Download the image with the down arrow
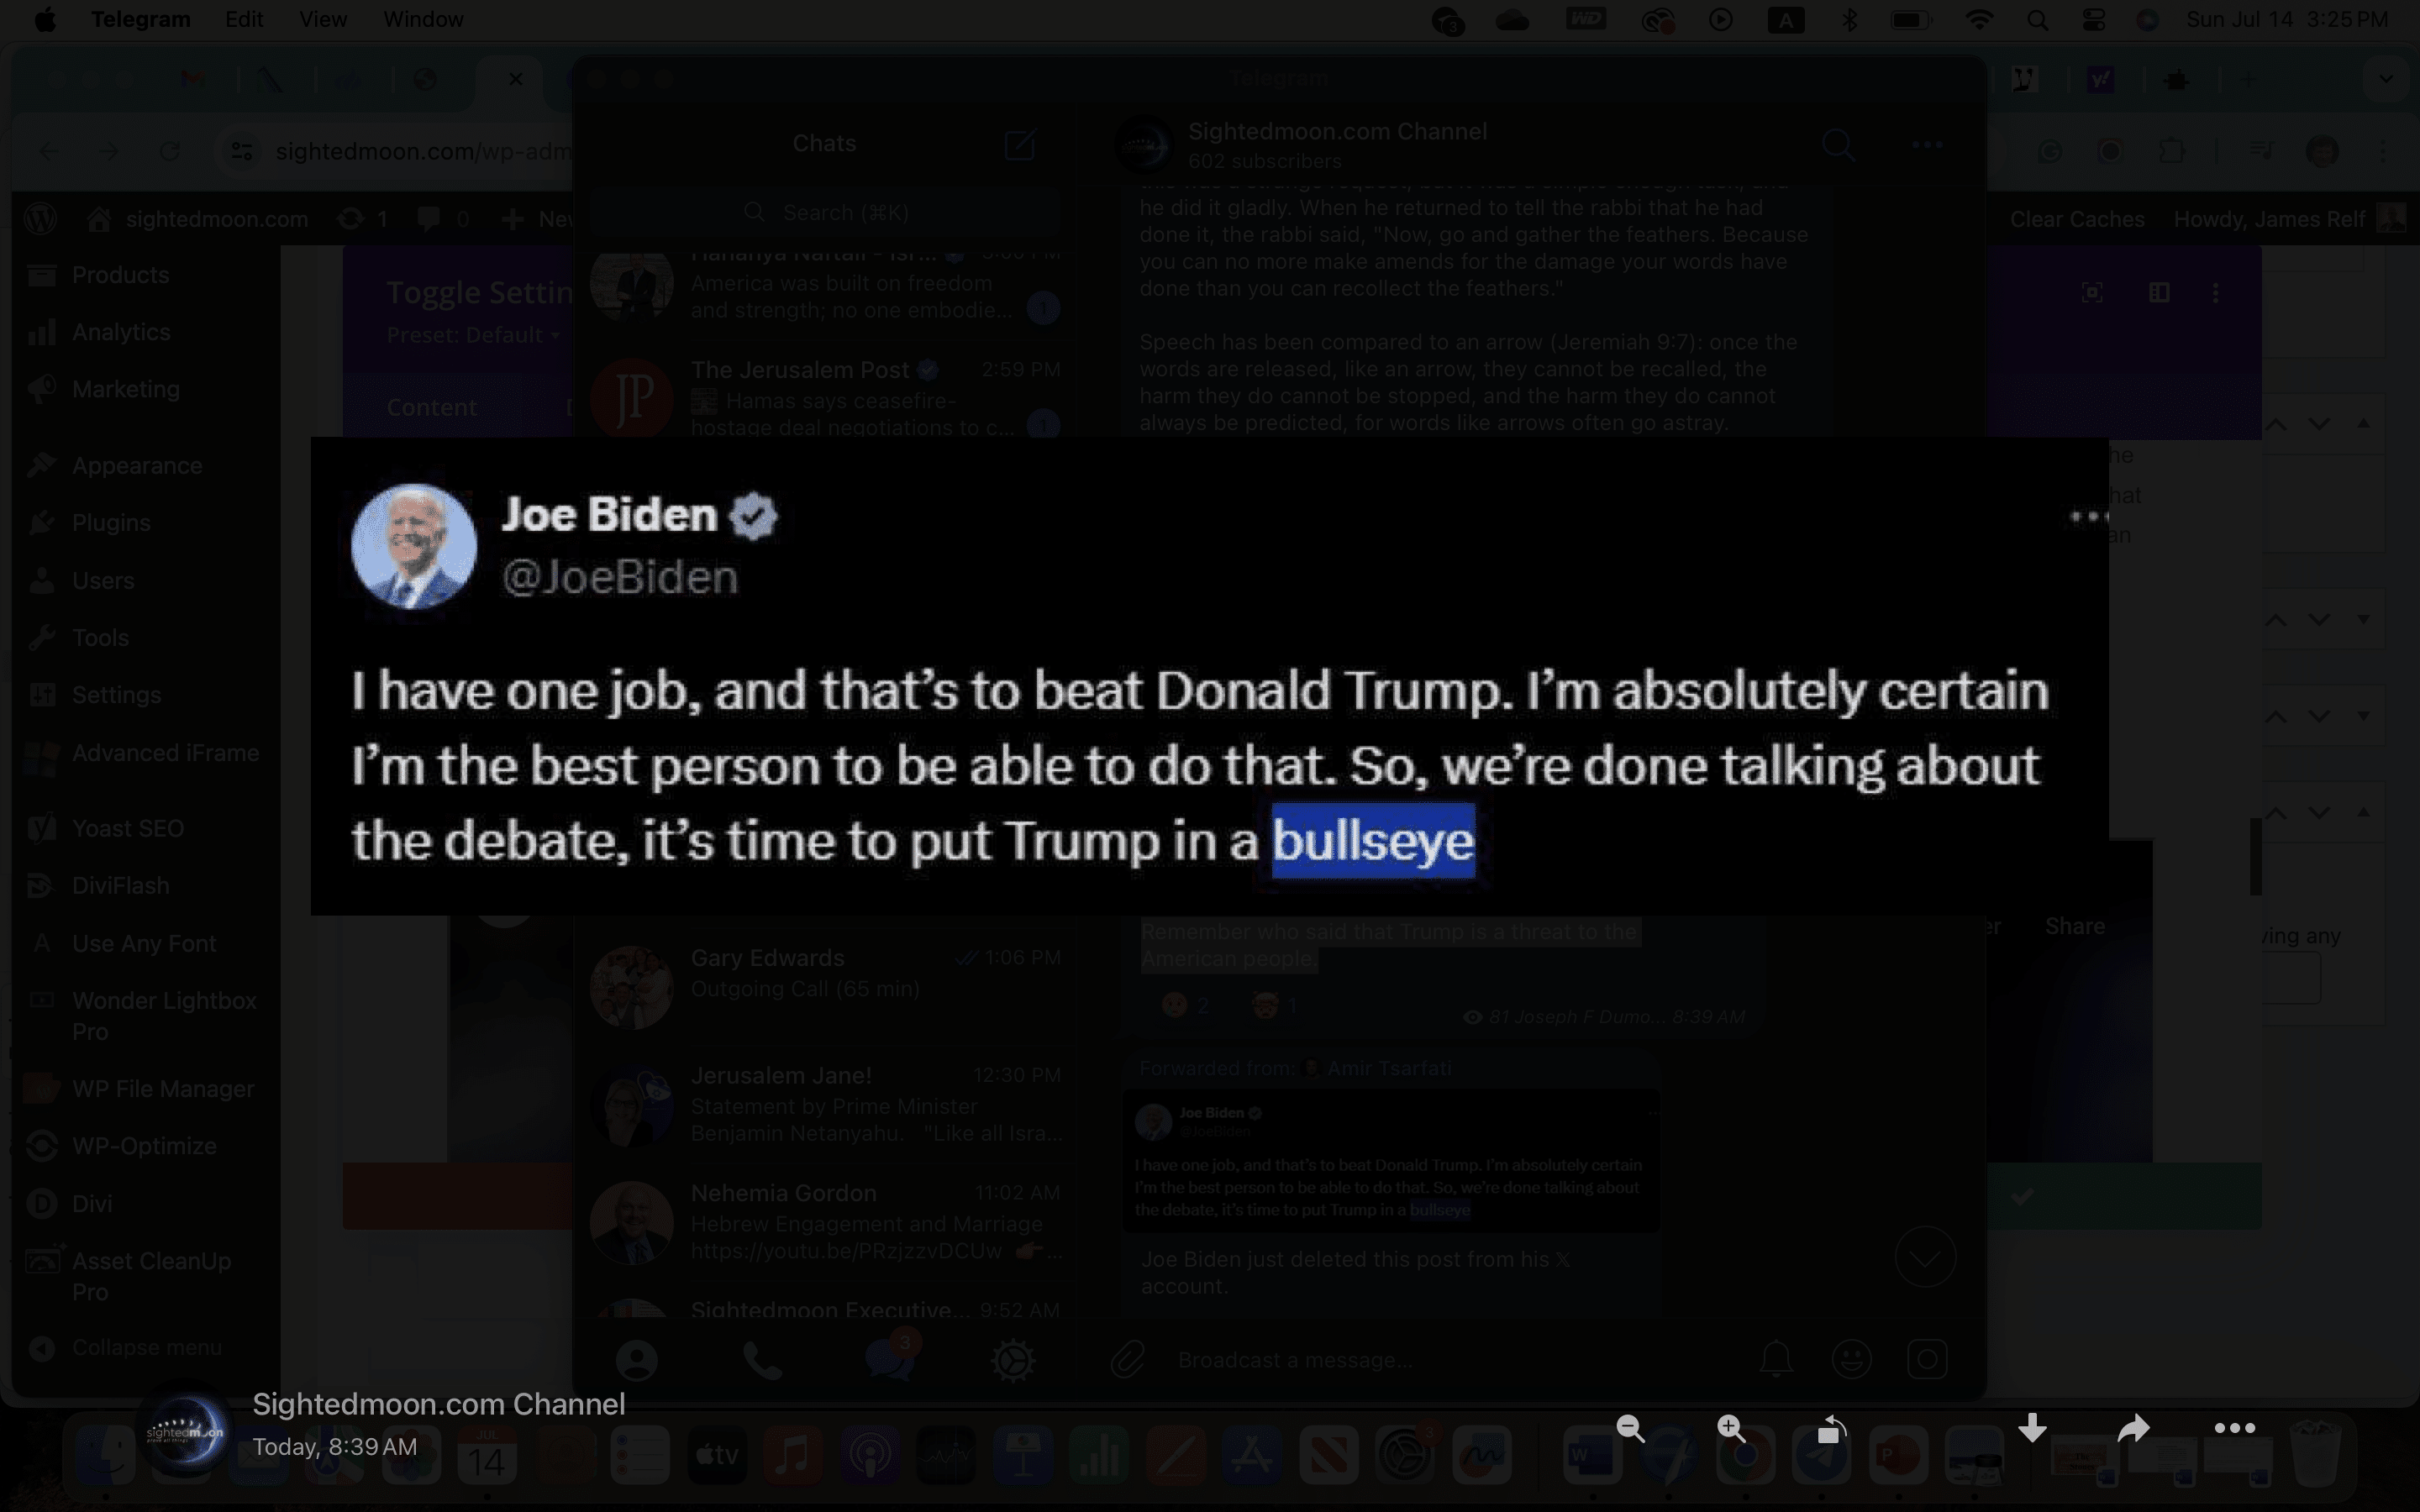Image resolution: width=2420 pixels, height=1512 pixels. point(2032,1428)
